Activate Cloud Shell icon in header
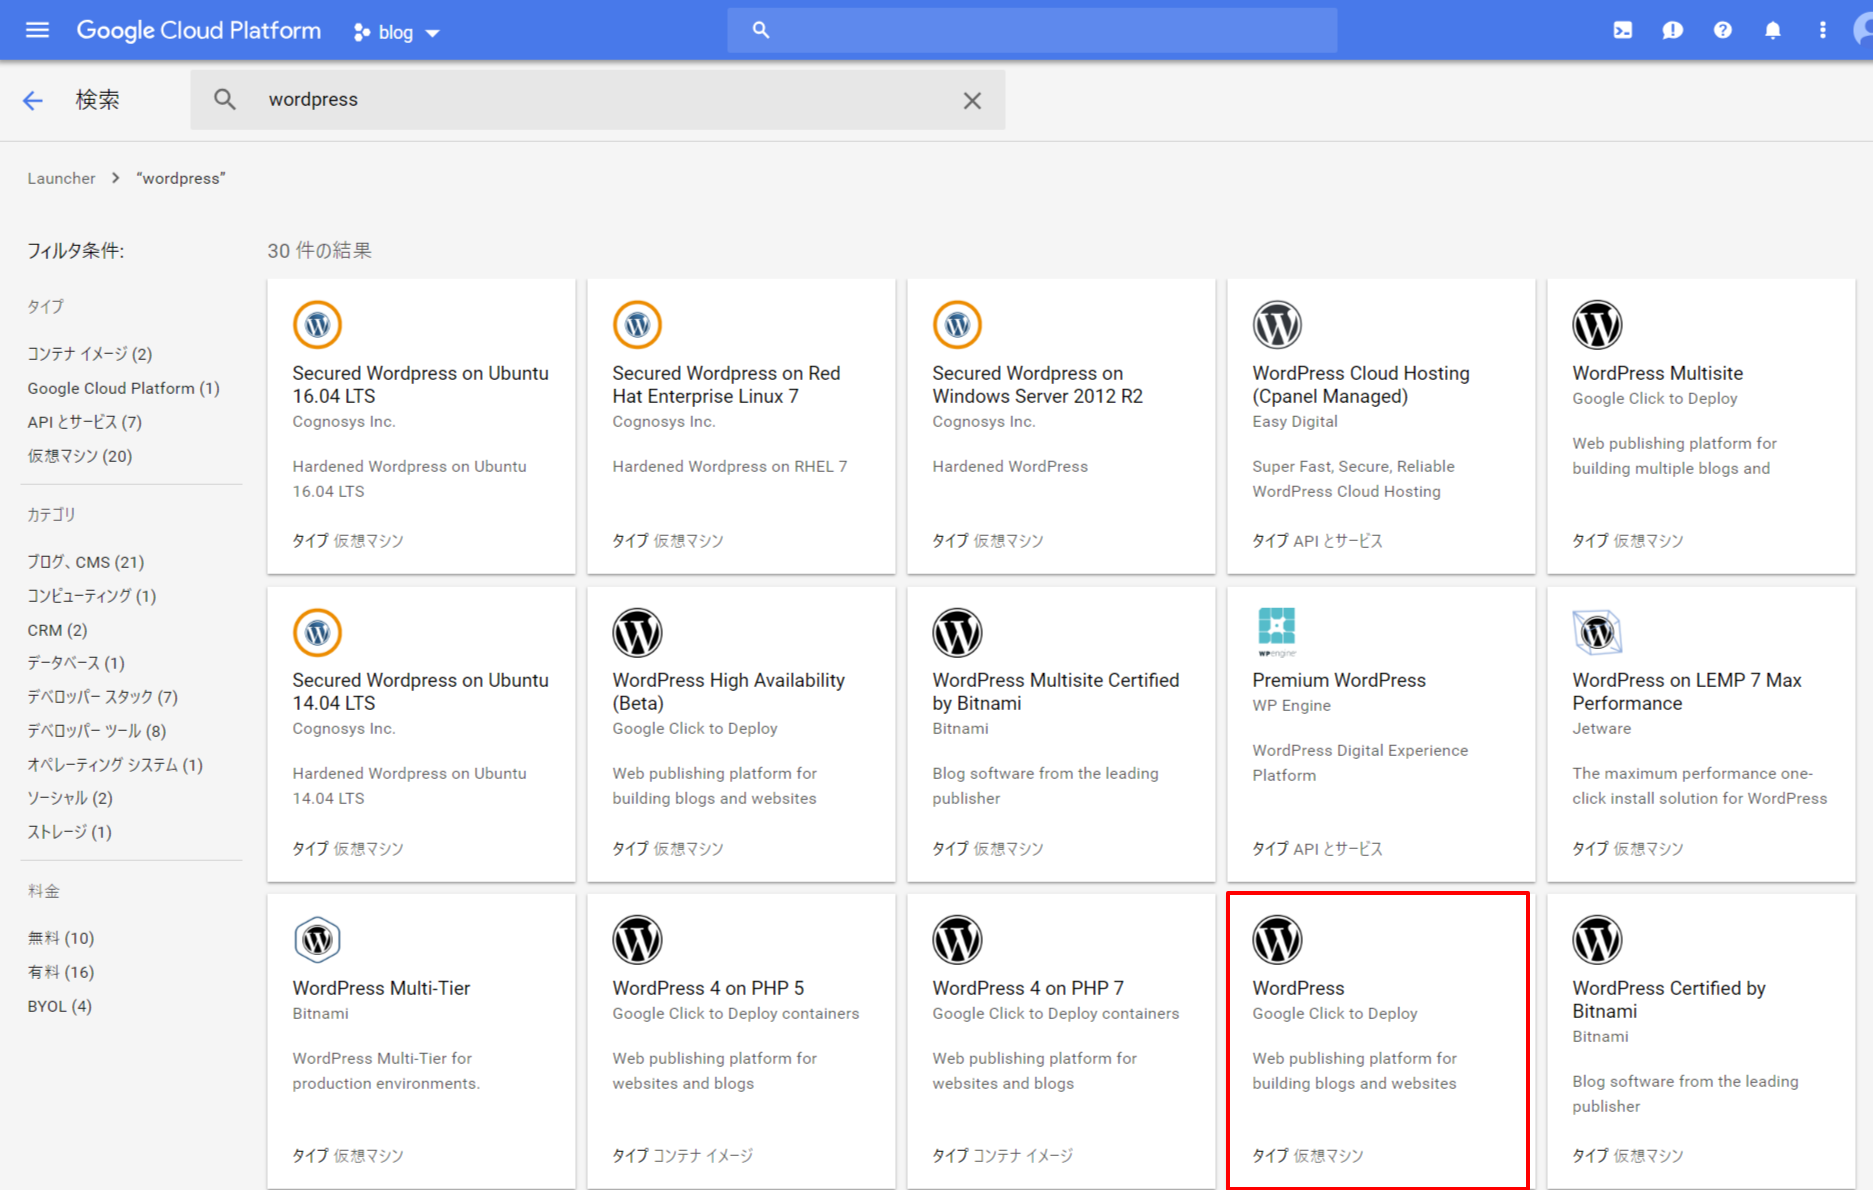 click(1622, 30)
